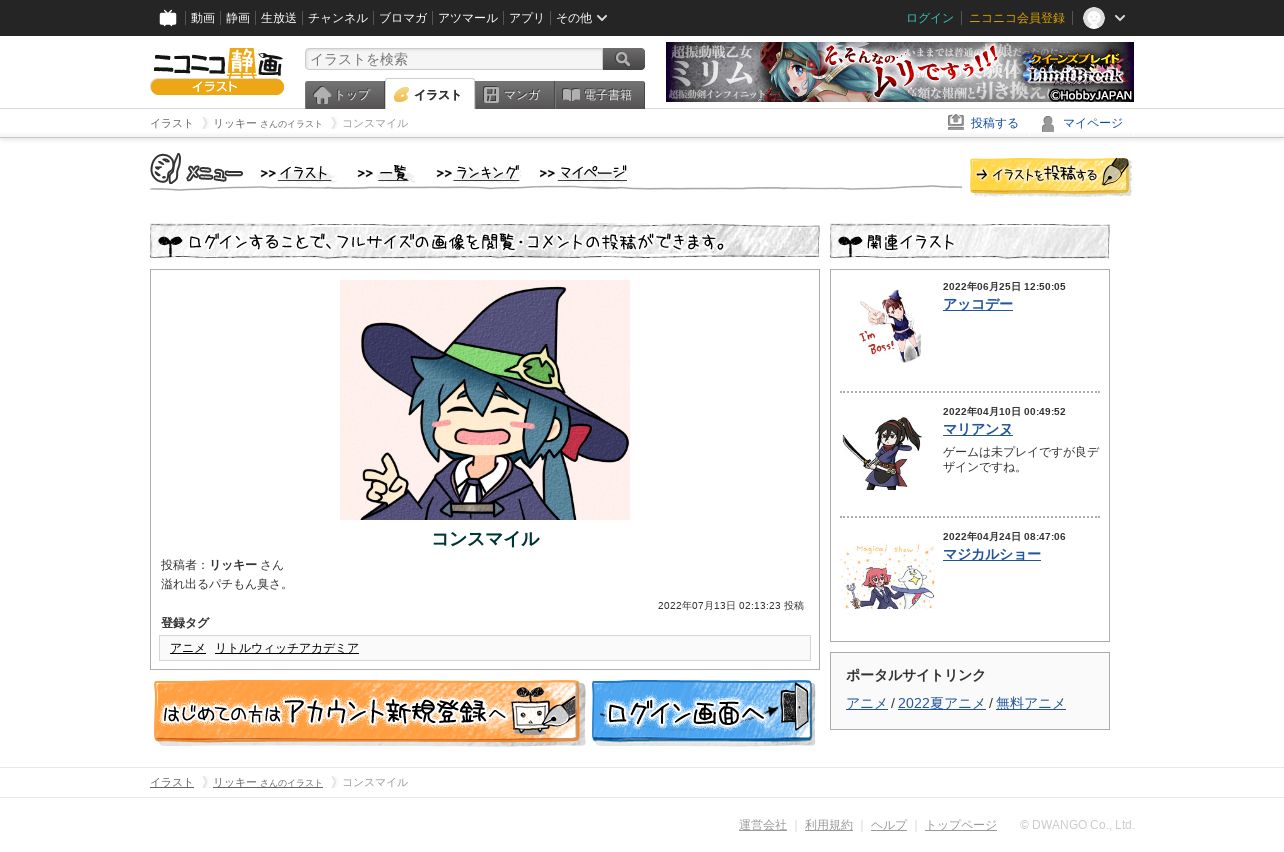
Task: Open トップページ footer link
Action: (x=961, y=825)
